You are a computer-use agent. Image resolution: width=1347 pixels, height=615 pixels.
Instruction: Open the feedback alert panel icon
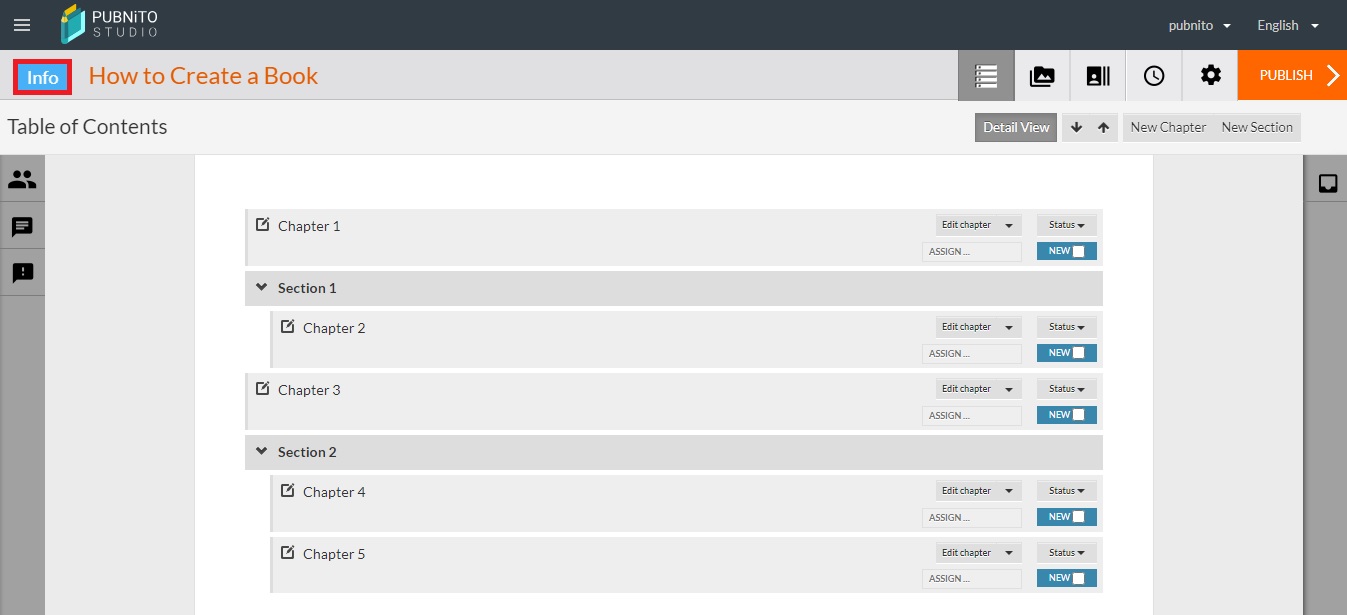coord(22,273)
